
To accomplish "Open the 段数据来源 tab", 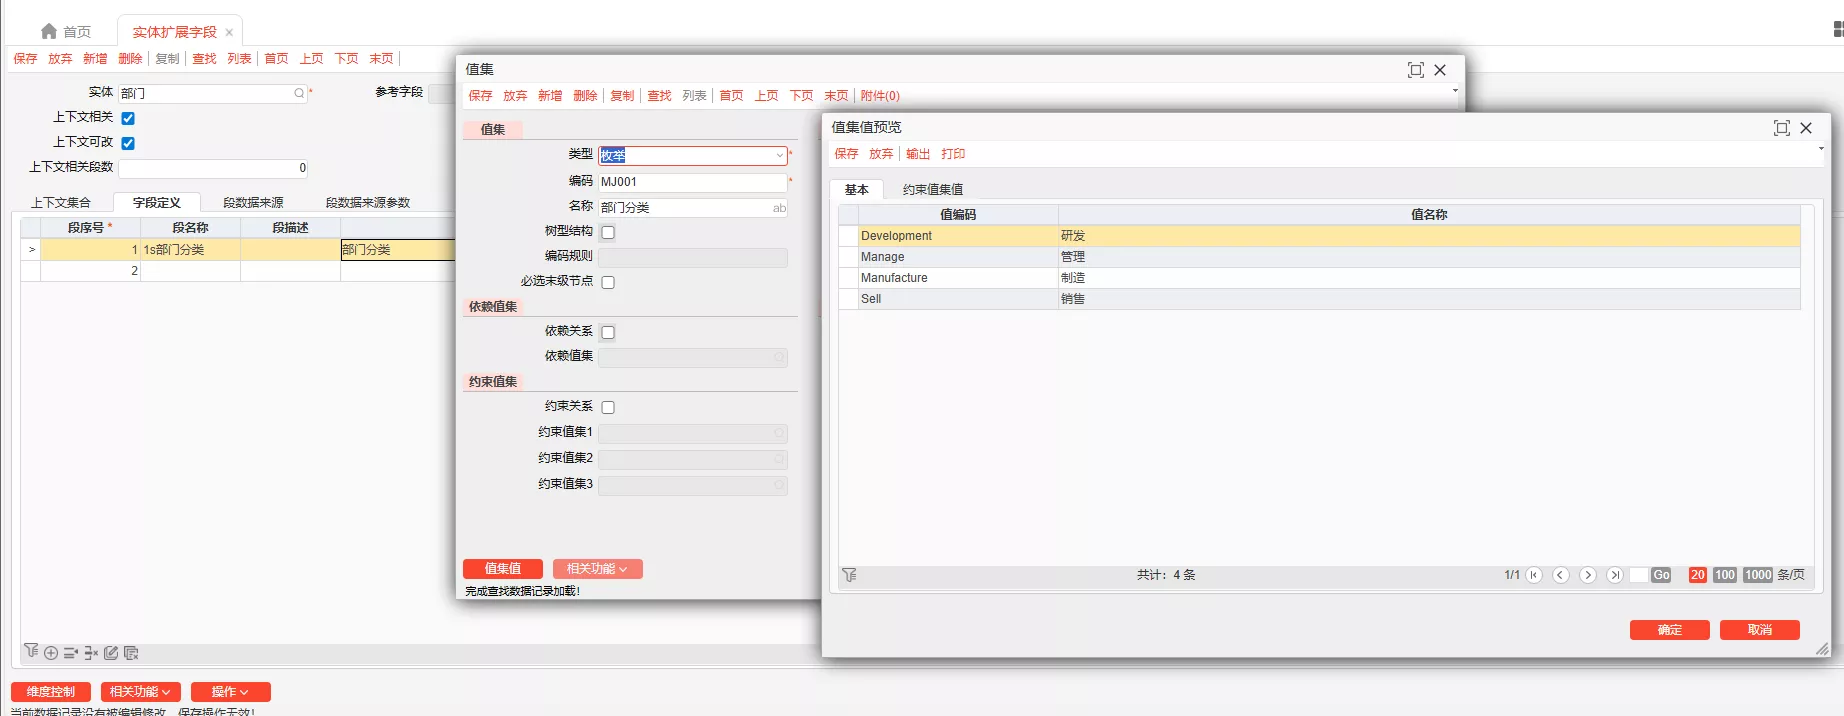I will (x=253, y=203).
